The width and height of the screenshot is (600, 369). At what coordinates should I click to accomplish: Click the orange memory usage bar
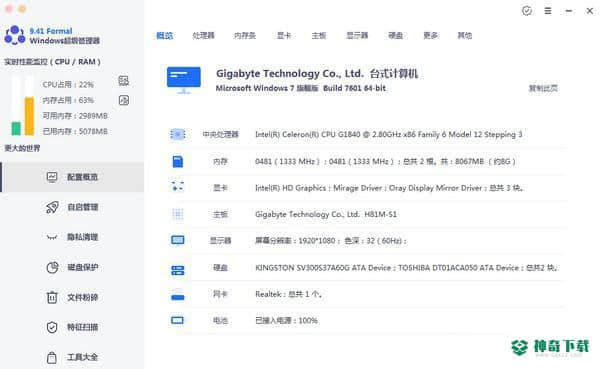pos(29,116)
